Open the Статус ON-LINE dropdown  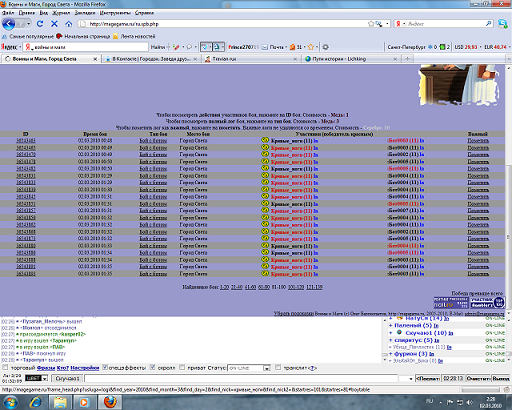click(x=267, y=368)
